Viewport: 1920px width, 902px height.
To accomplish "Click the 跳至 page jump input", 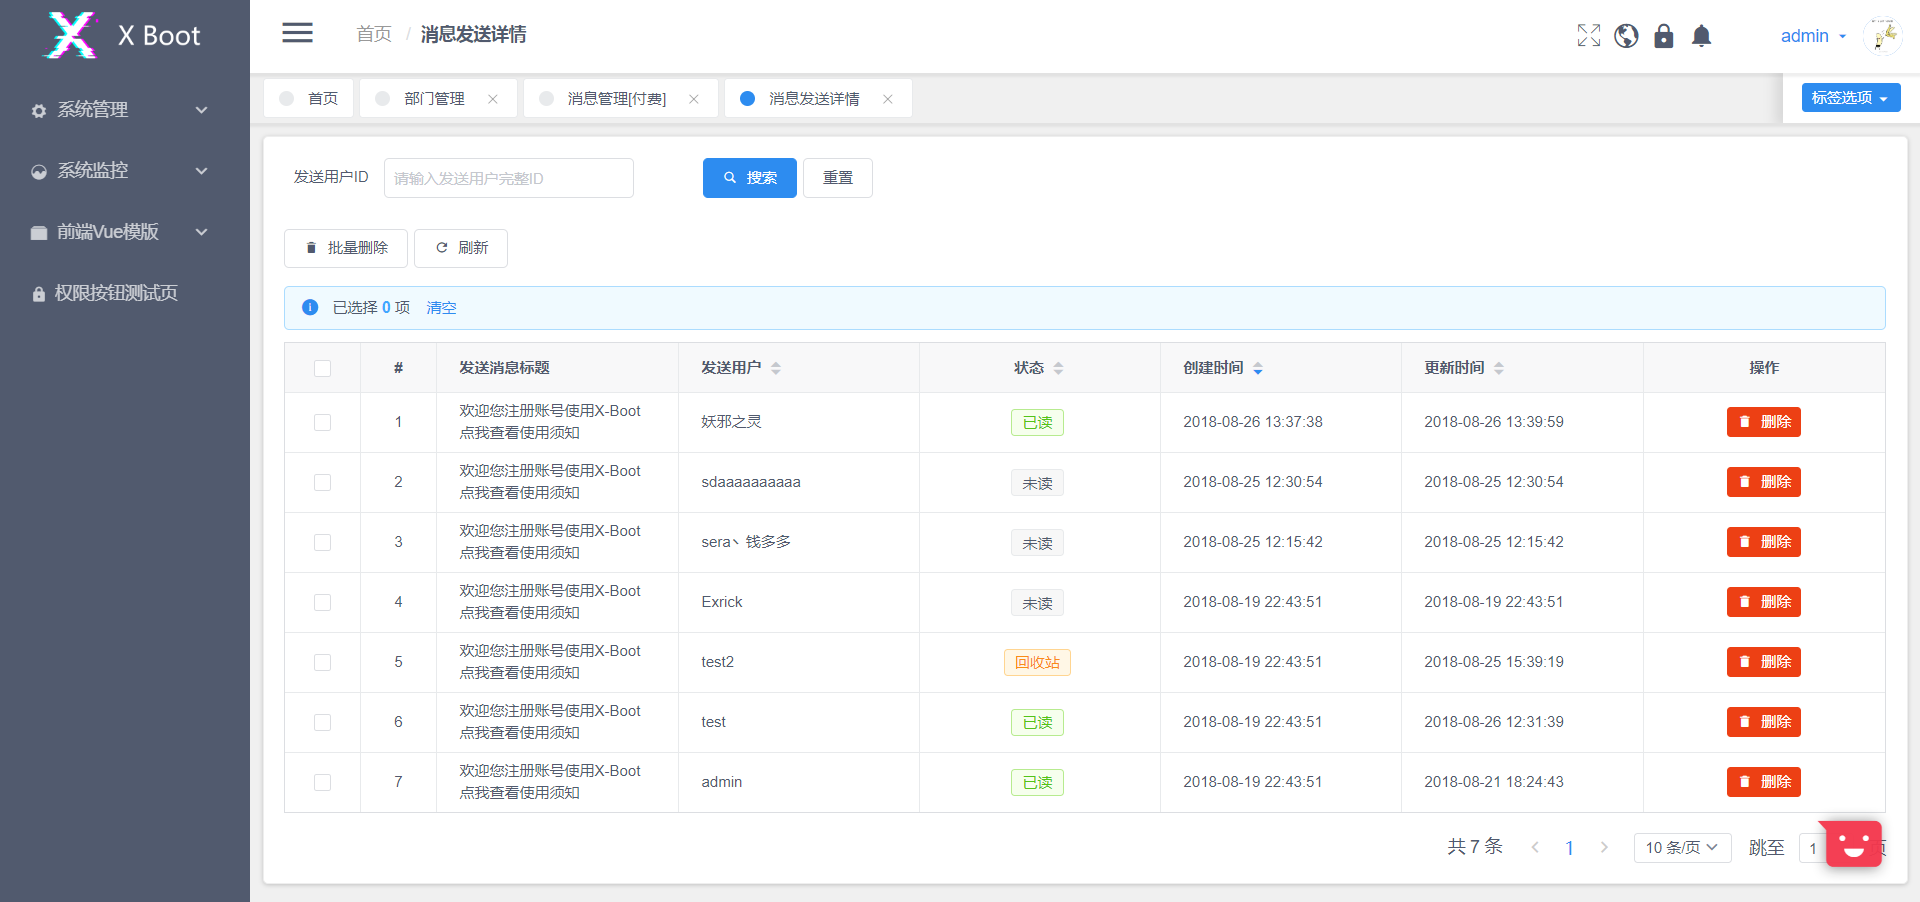I will [x=1812, y=848].
